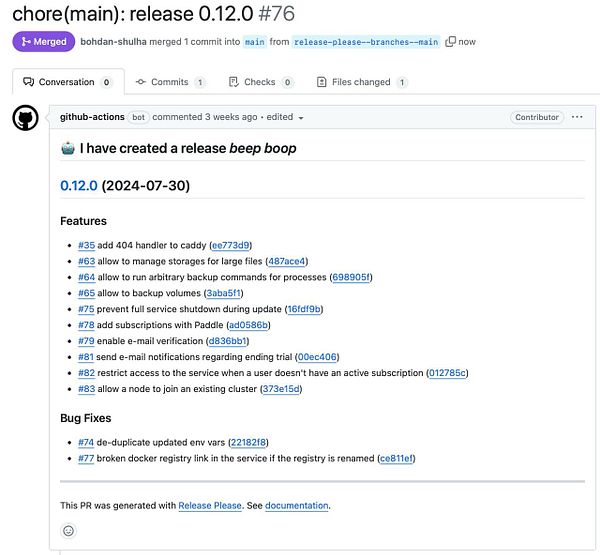600x555 pixels.
Task: Open the release-please--branches--main branch link
Action: [366, 42]
